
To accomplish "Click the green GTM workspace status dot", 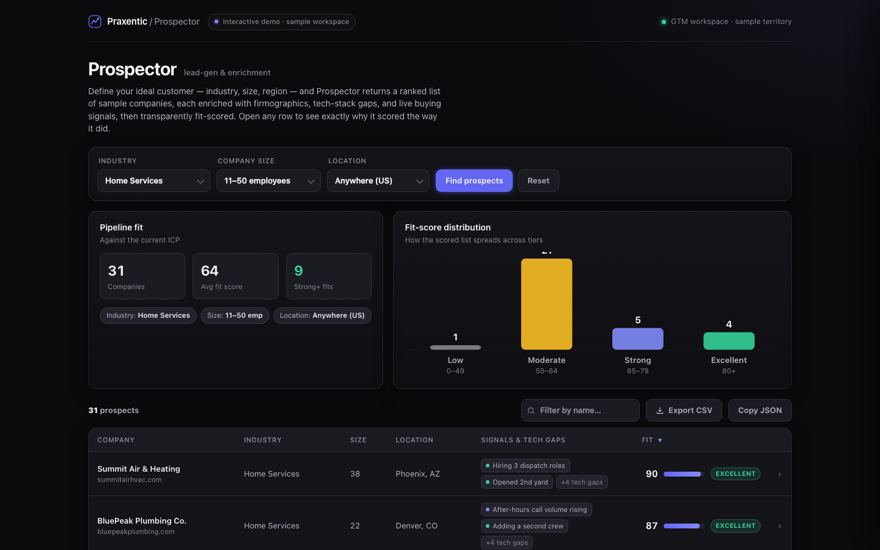I will pos(663,22).
